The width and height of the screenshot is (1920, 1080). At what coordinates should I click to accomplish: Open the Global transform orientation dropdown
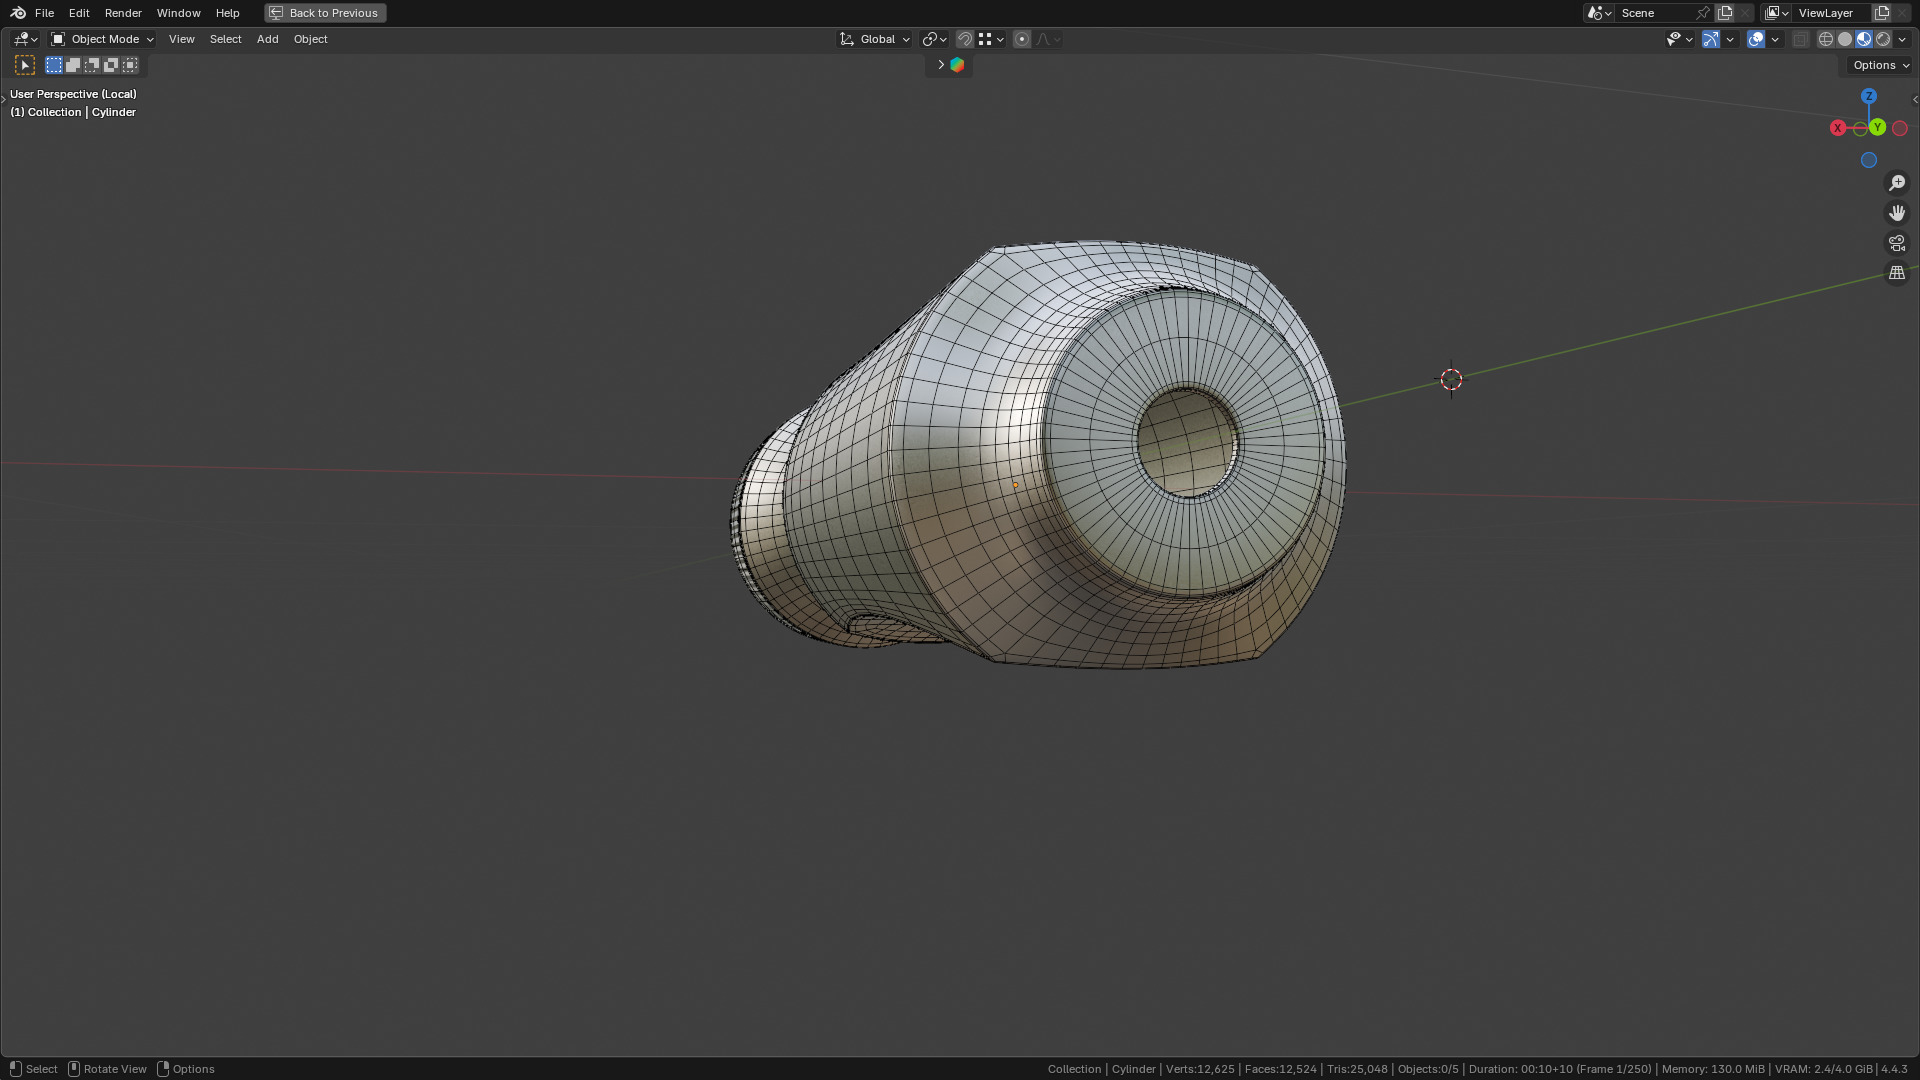tap(875, 39)
